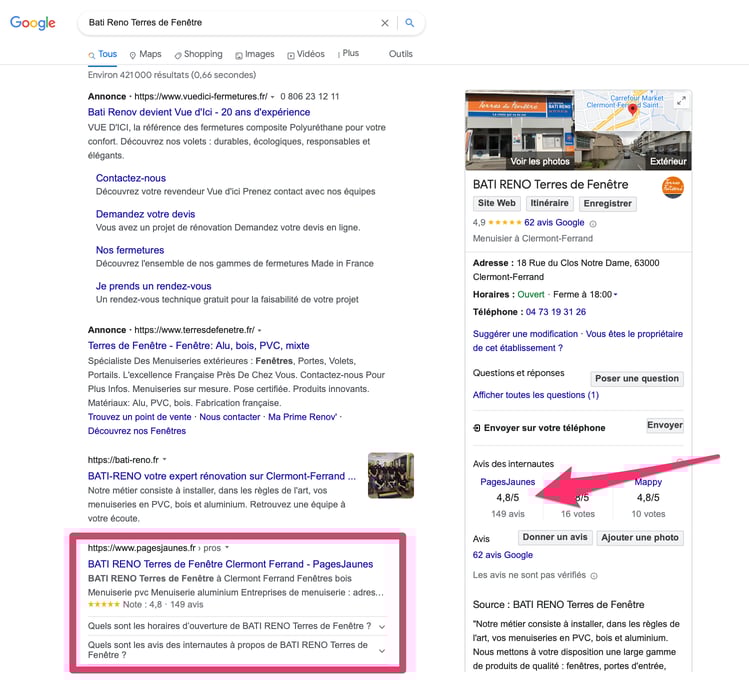Open the bati-reno.fr result thumbnail image
This screenshot has width=749, height=694.
[390, 476]
